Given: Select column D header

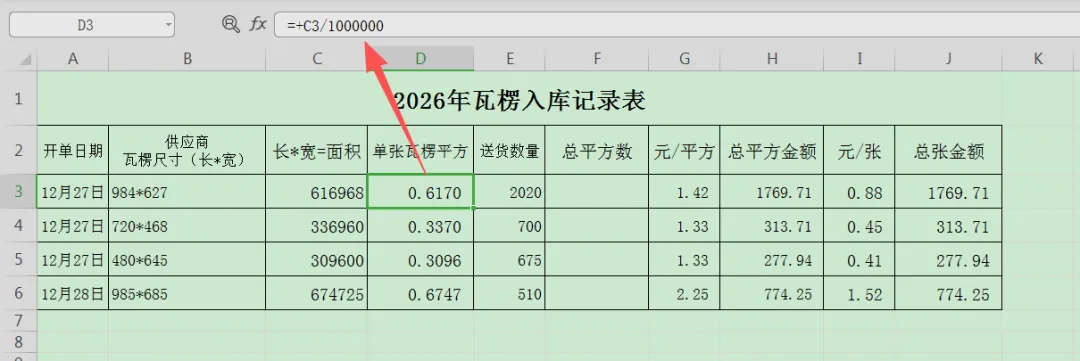Looking at the screenshot, I should click(421, 59).
